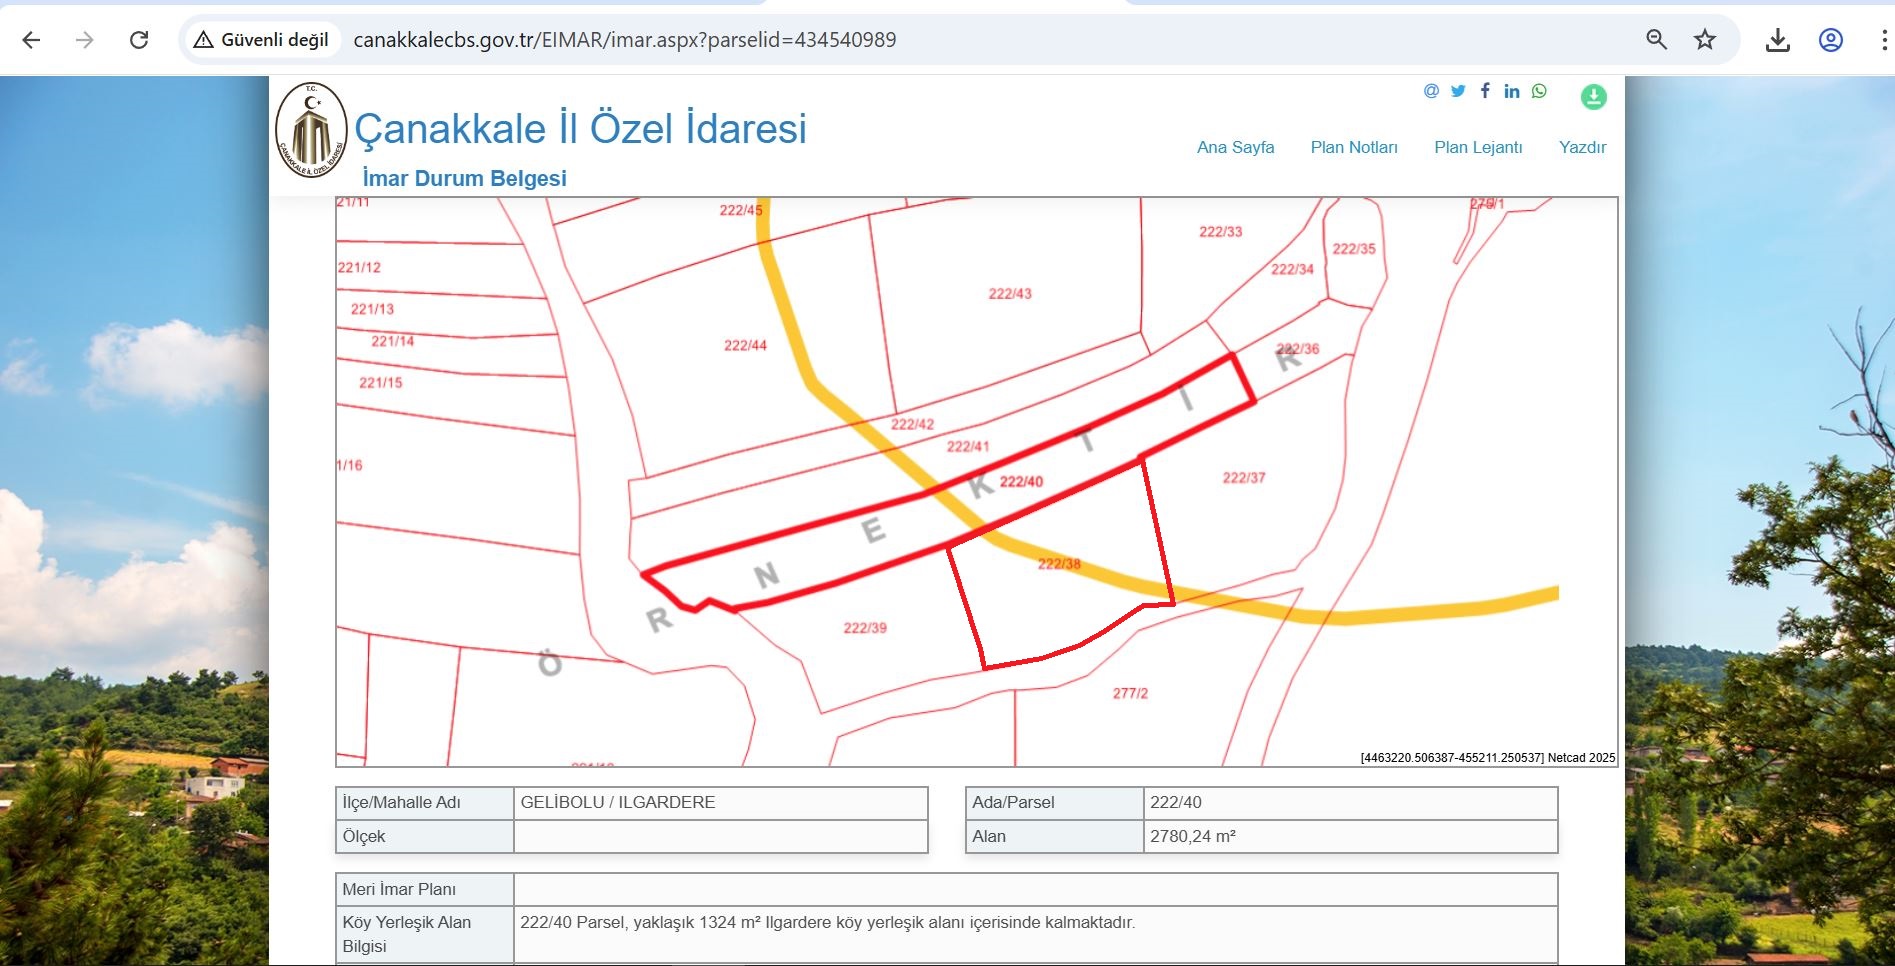The width and height of the screenshot is (1895, 966).
Task: Click parcel label 222/38 on the map
Action: (1059, 564)
